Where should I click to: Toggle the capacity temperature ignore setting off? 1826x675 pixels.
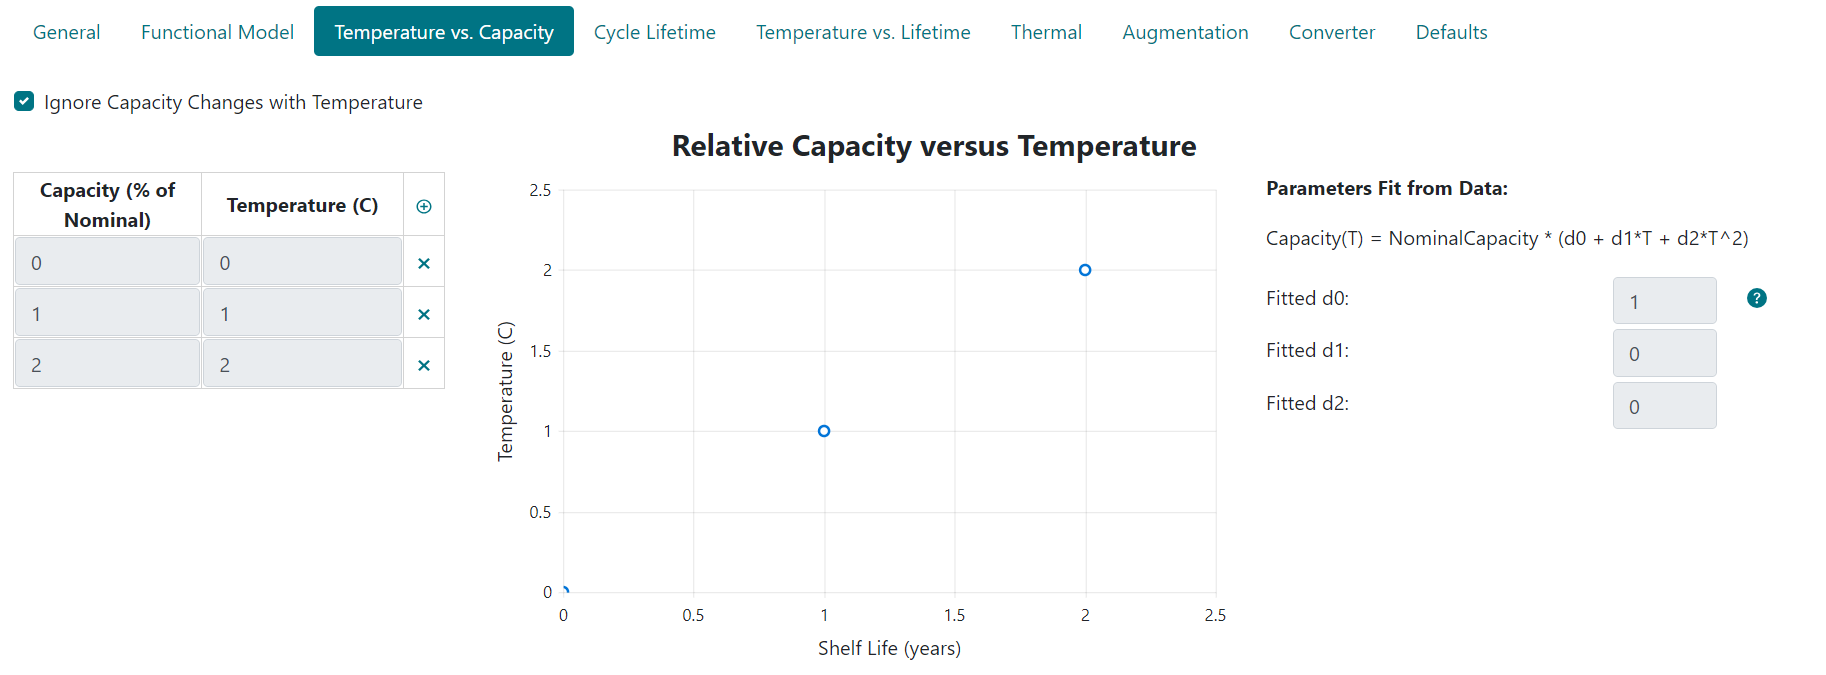pos(23,100)
